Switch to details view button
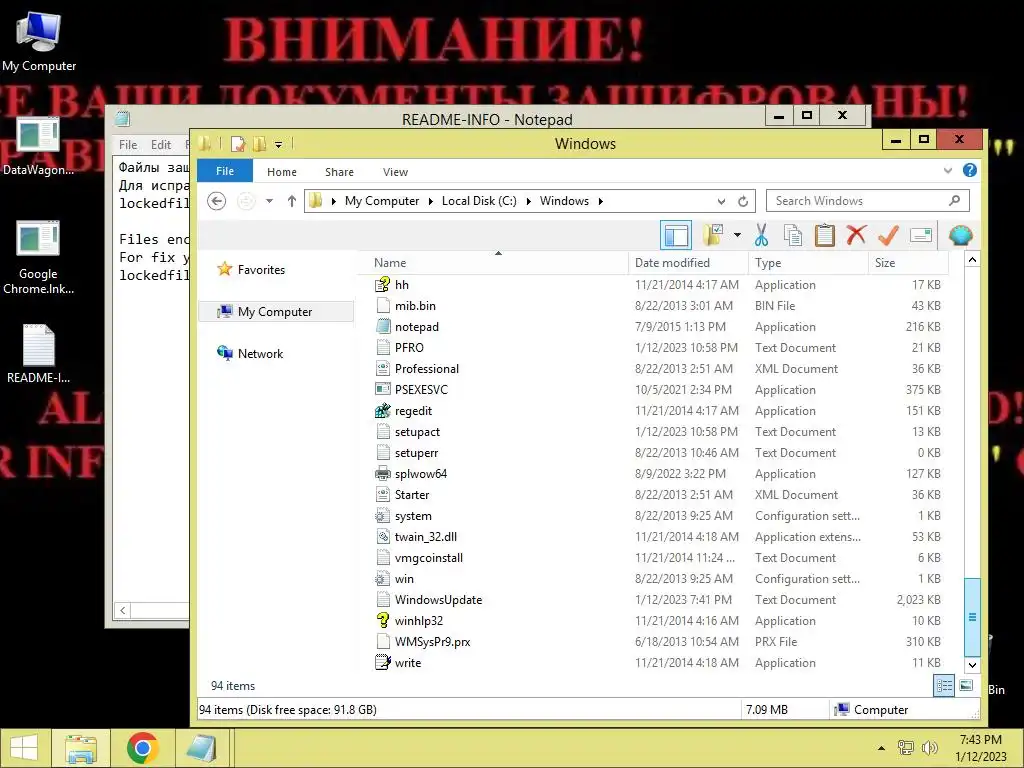Screen dimensions: 1024x768 (x=944, y=686)
